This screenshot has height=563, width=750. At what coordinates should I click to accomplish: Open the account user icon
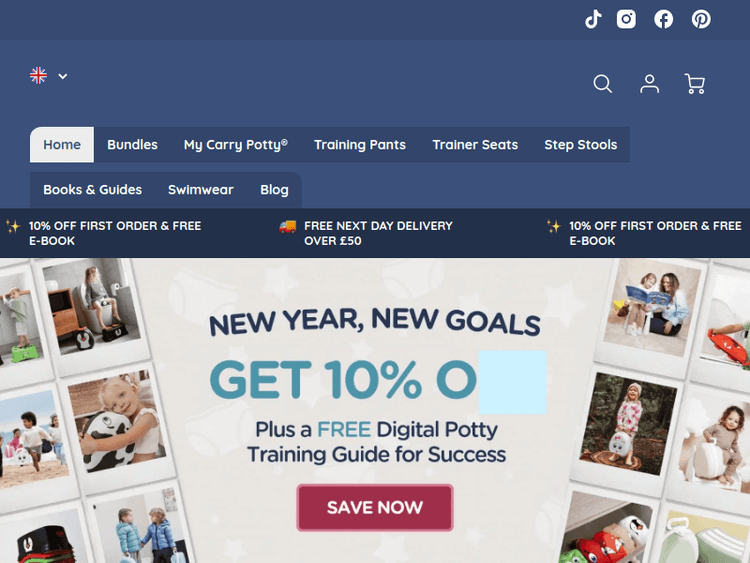click(650, 84)
